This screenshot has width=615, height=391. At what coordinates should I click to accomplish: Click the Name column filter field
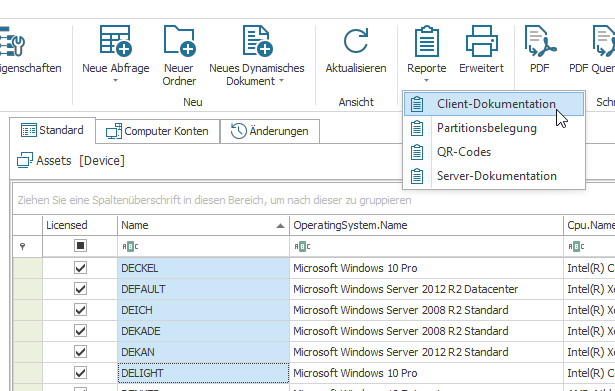[x=203, y=246]
